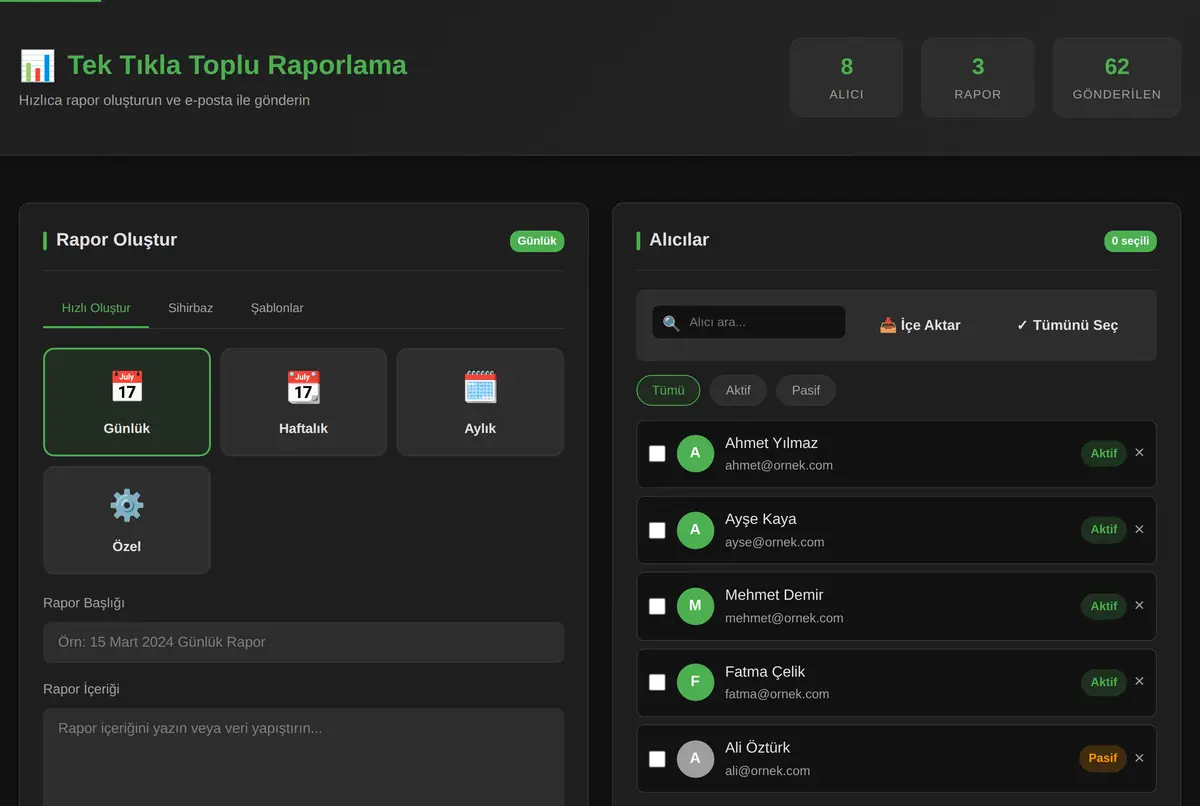
Task: Focus the Rapor Başlığı input field
Action: [304, 642]
